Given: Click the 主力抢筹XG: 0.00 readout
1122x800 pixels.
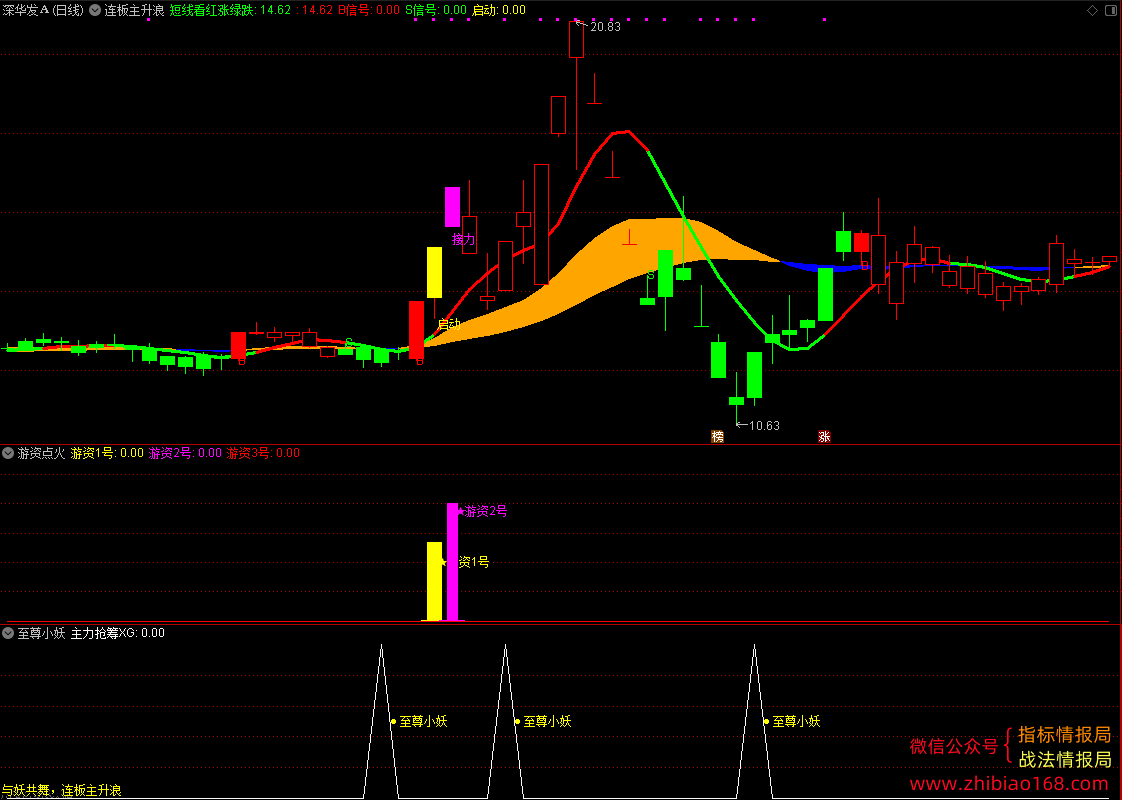Looking at the screenshot, I should [x=117, y=633].
